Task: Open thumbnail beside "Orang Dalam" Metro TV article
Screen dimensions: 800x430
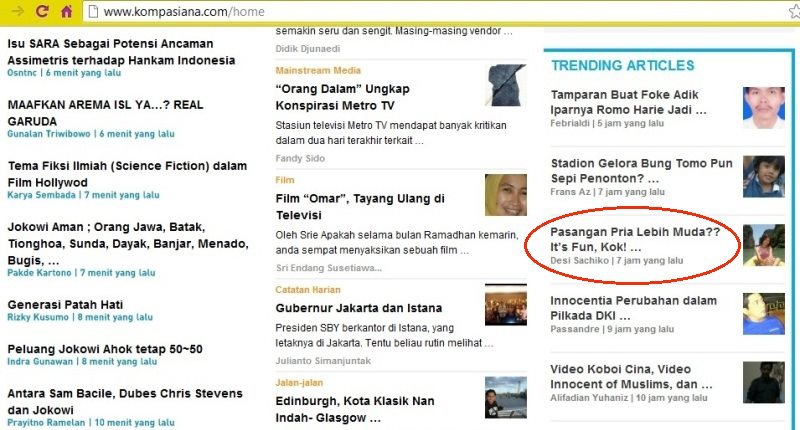Action: 506,85
